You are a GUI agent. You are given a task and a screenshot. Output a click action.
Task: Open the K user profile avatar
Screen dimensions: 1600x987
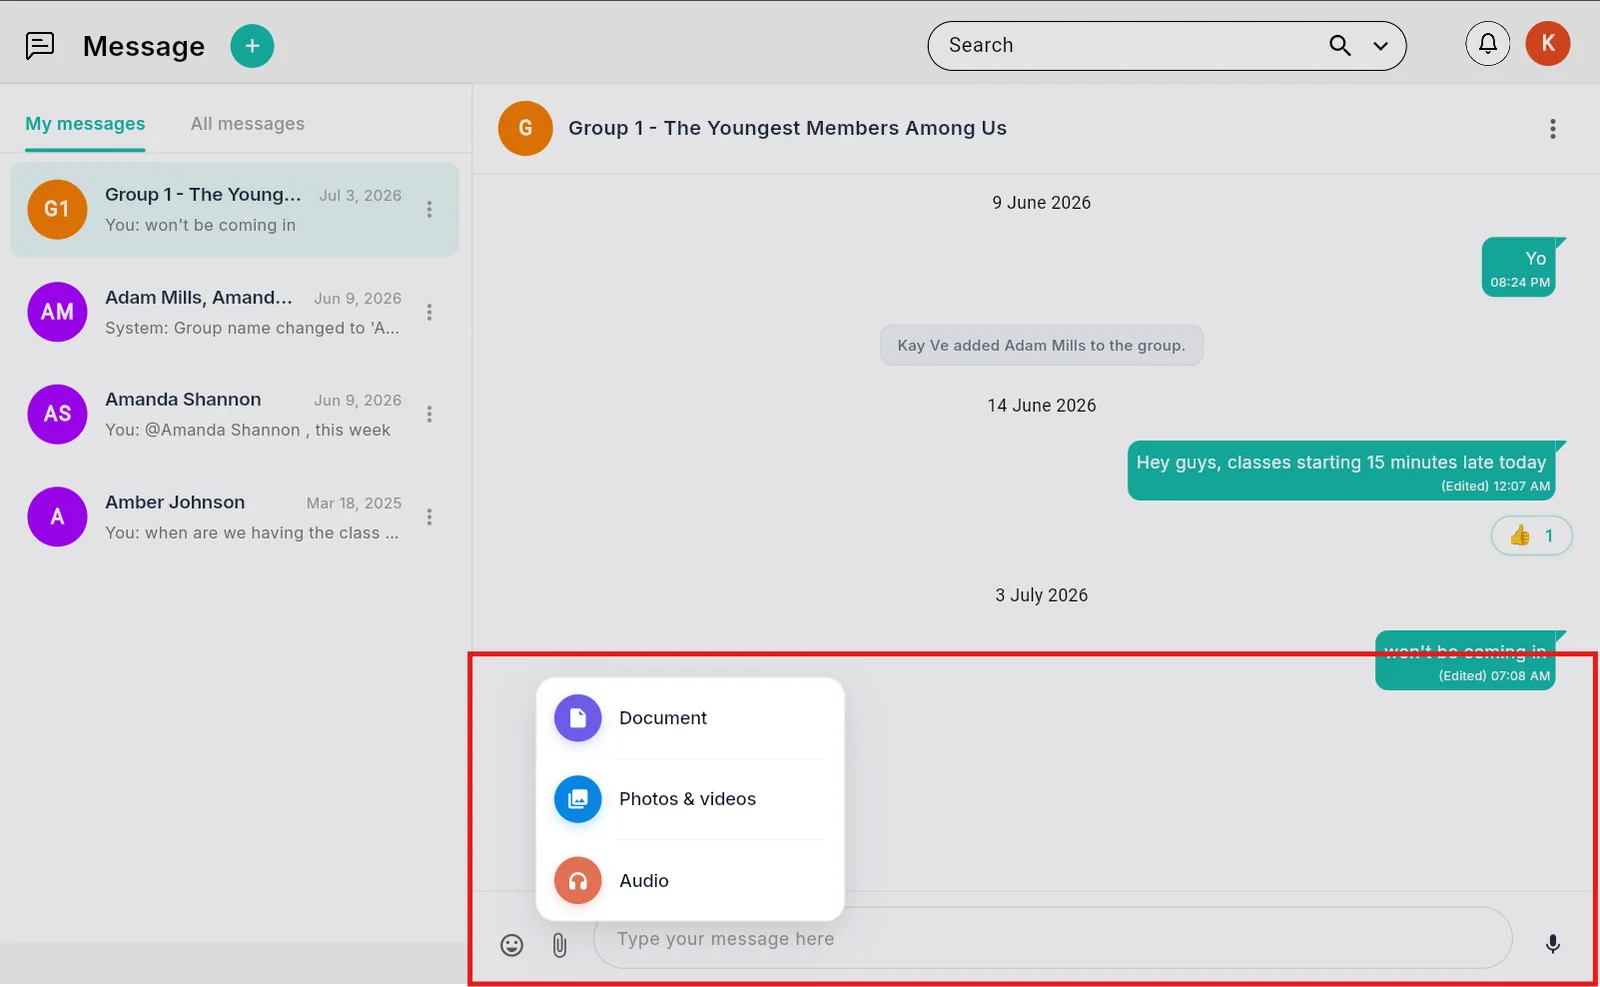(x=1548, y=44)
